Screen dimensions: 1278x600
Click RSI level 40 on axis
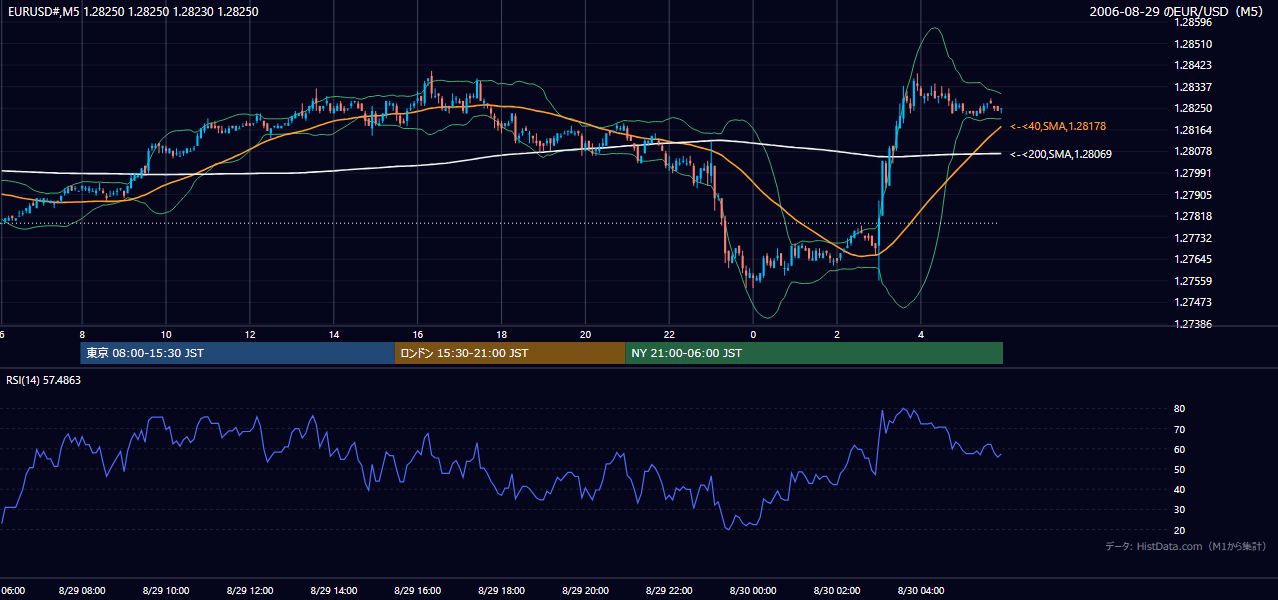coord(1180,489)
